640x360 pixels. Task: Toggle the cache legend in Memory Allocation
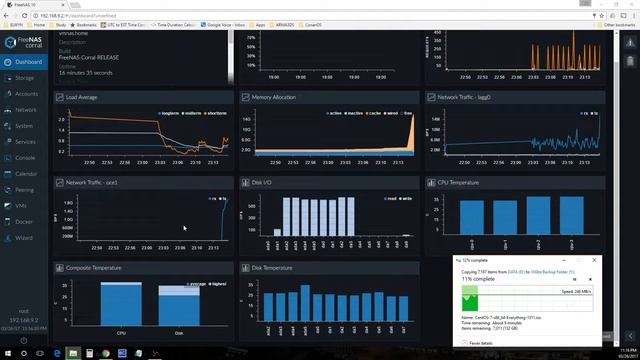pos(373,113)
